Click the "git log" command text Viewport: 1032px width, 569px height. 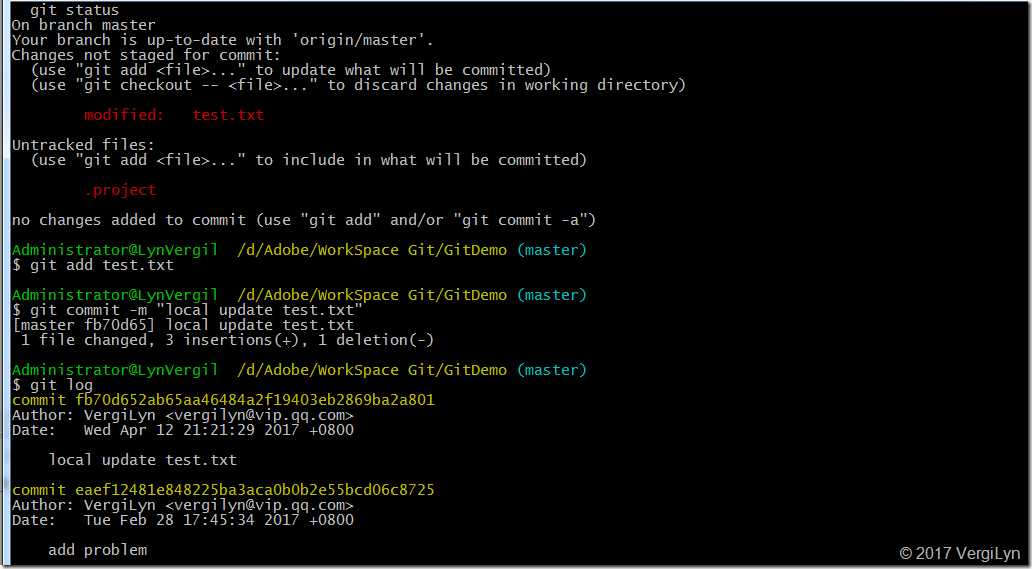pyautogui.click(x=57, y=385)
